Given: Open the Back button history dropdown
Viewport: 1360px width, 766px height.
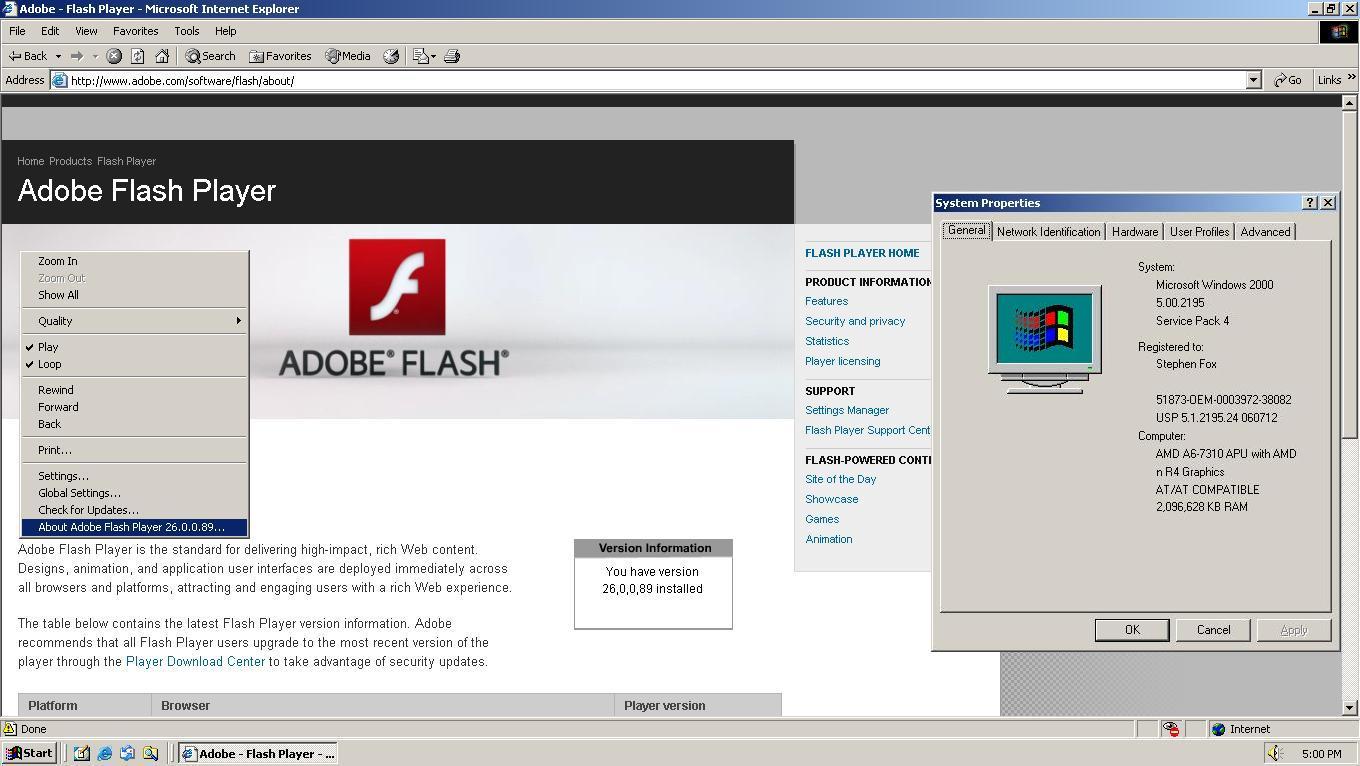Looking at the screenshot, I should (58, 56).
